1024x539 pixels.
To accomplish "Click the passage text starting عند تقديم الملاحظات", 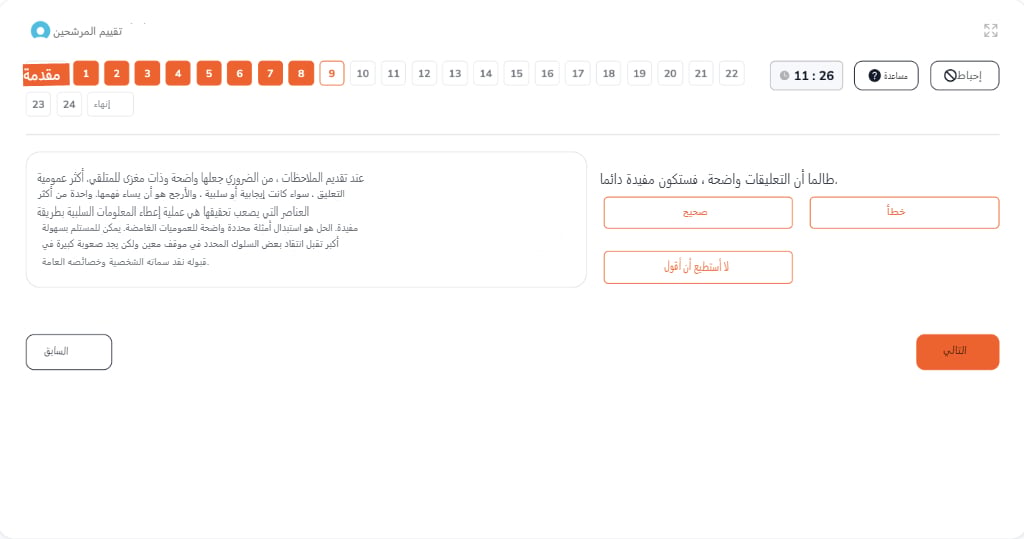I will coord(200,220).
